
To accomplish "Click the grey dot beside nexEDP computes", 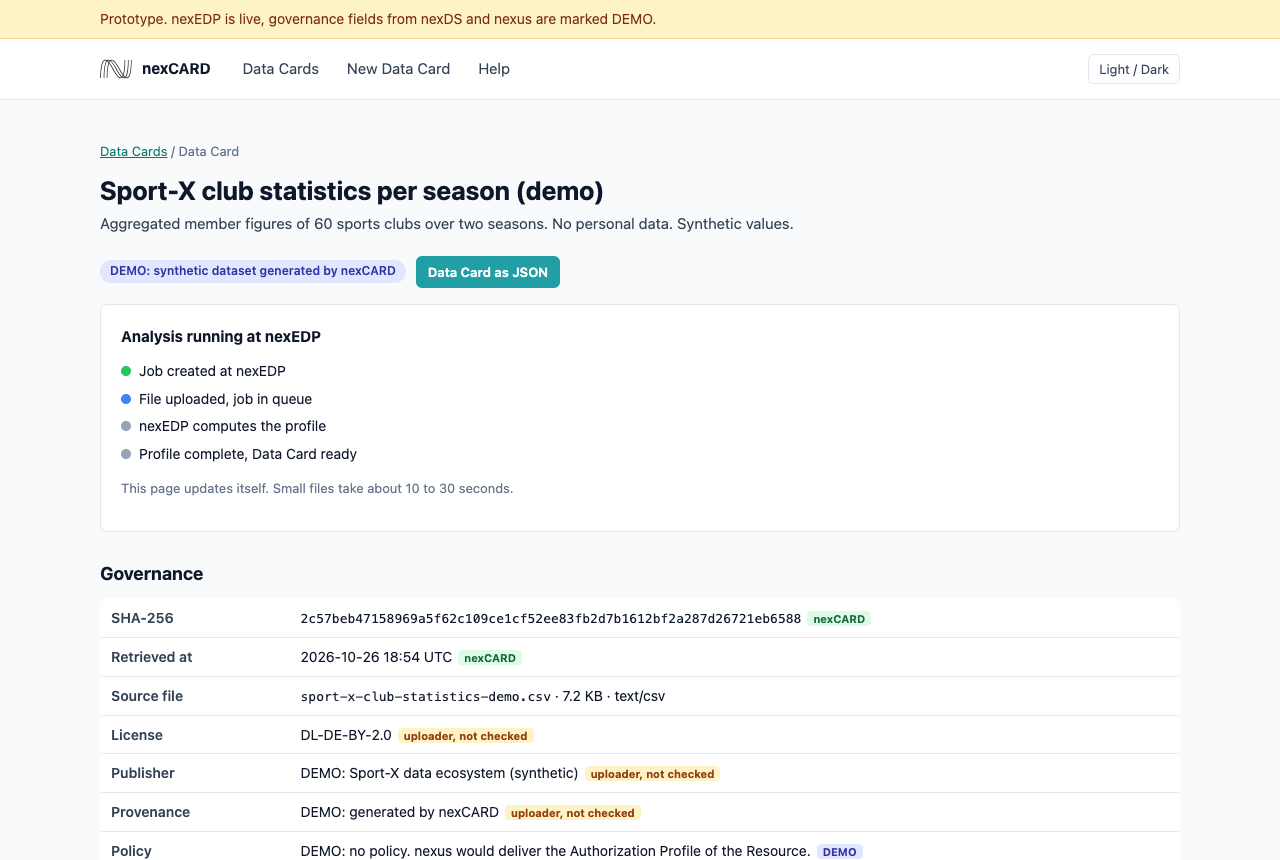I will tap(126, 426).
